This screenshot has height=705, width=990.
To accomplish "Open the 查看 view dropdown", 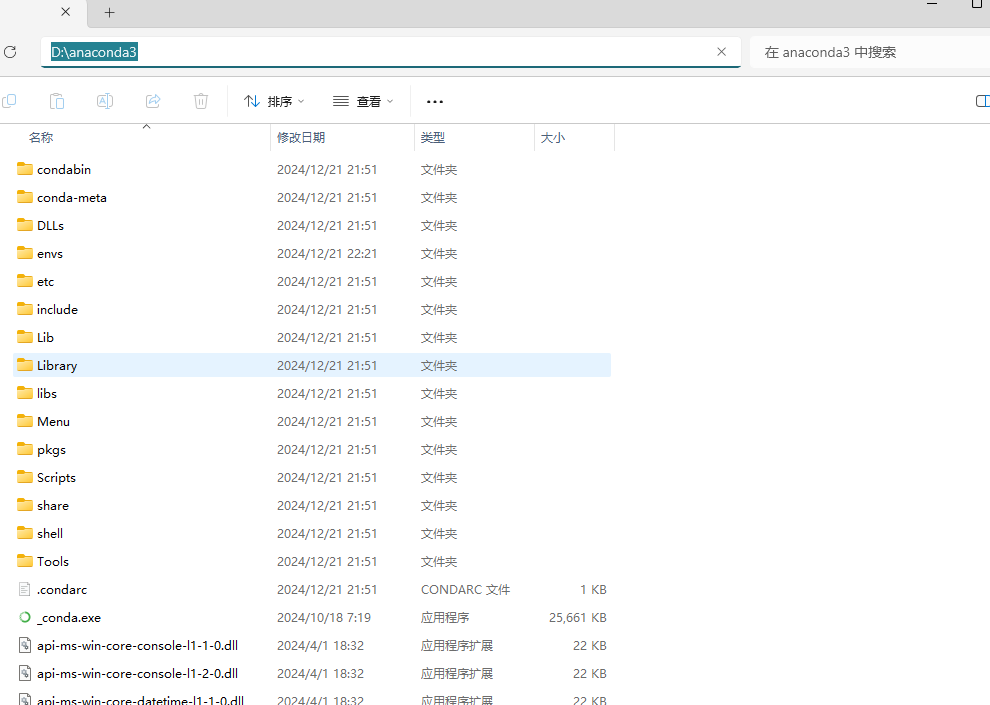I will pyautogui.click(x=363, y=101).
